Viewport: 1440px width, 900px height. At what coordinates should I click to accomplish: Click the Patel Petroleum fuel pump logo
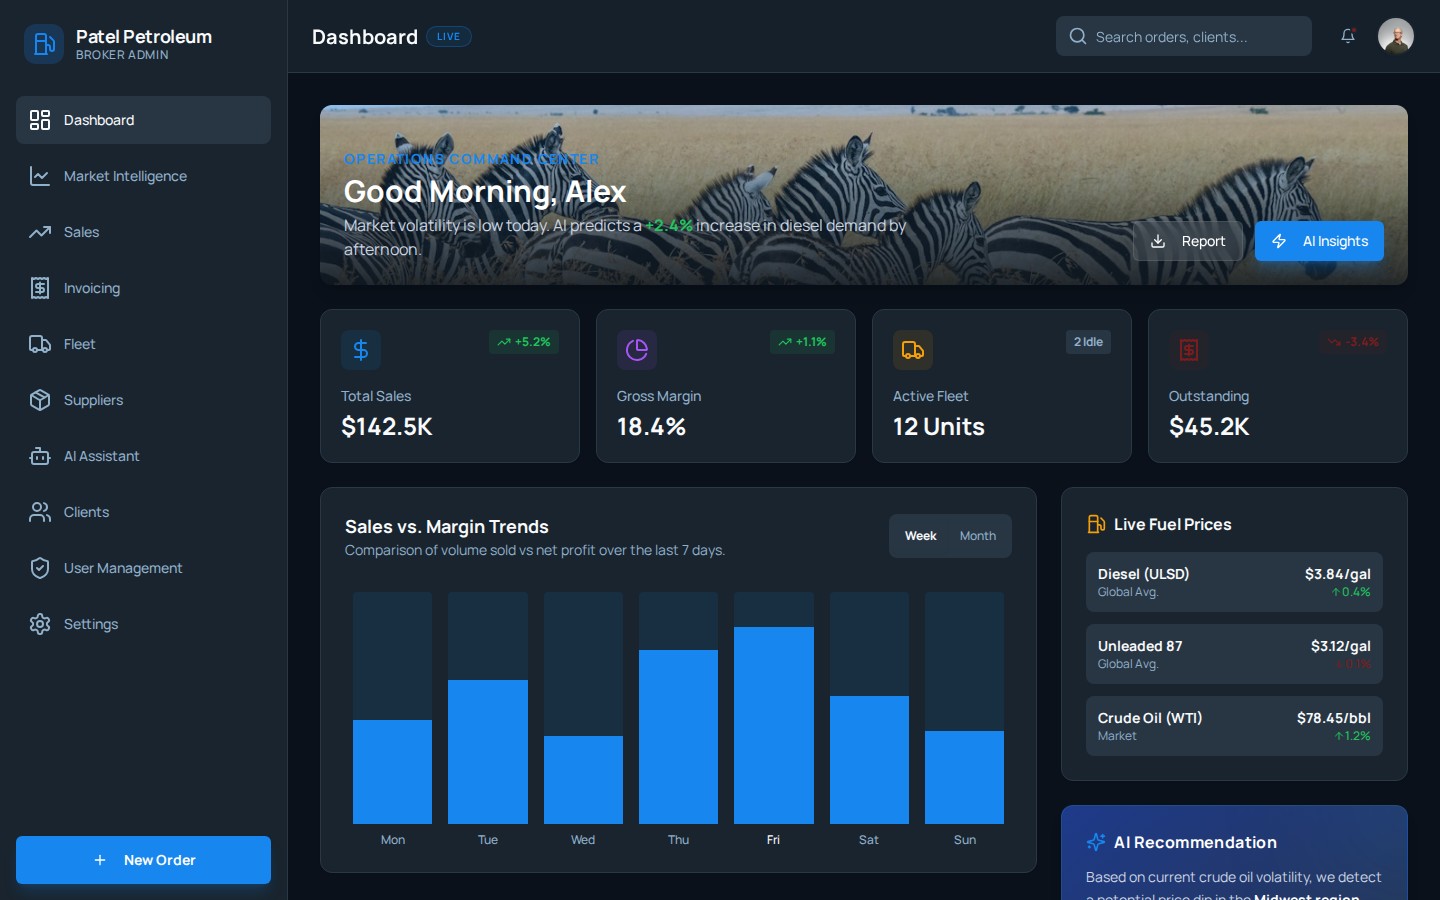(44, 44)
